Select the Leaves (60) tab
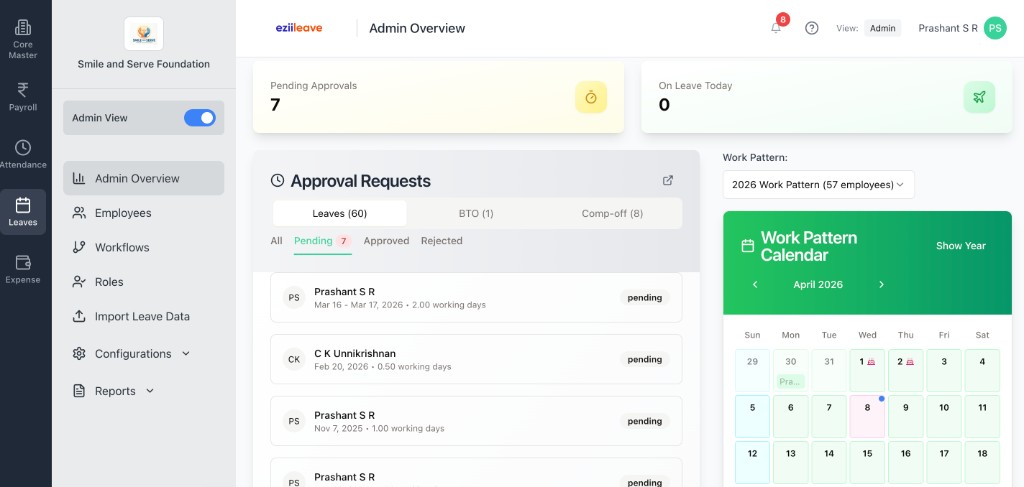 tap(340, 213)
